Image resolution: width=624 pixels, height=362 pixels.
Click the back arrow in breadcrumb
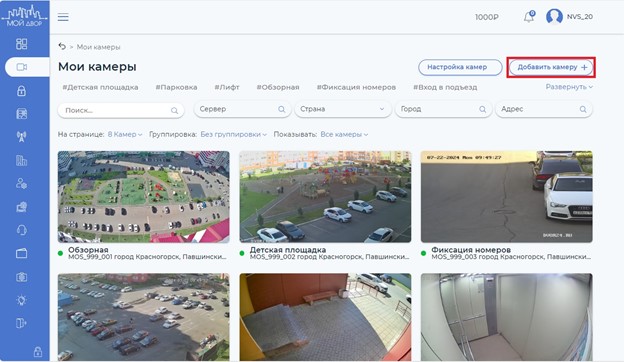click(62, 46)
